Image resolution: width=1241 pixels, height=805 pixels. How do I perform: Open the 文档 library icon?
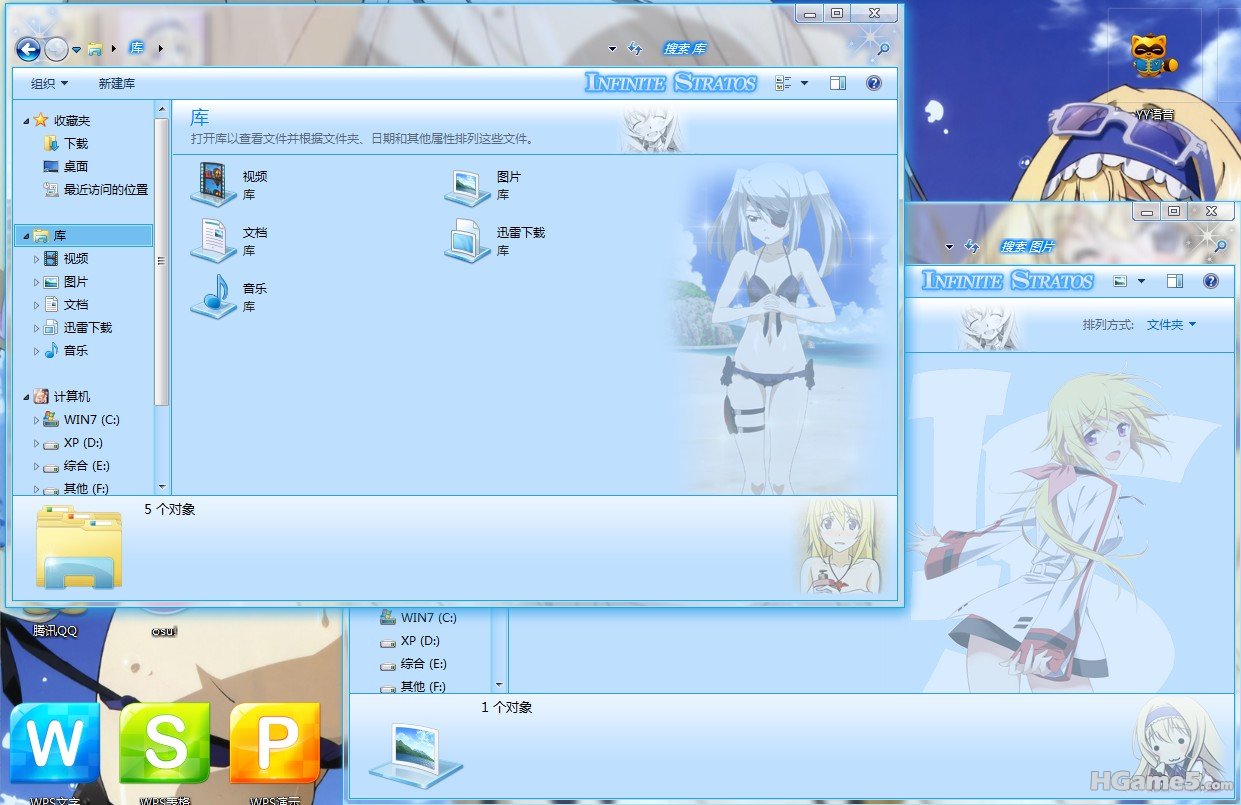point(213,241)
